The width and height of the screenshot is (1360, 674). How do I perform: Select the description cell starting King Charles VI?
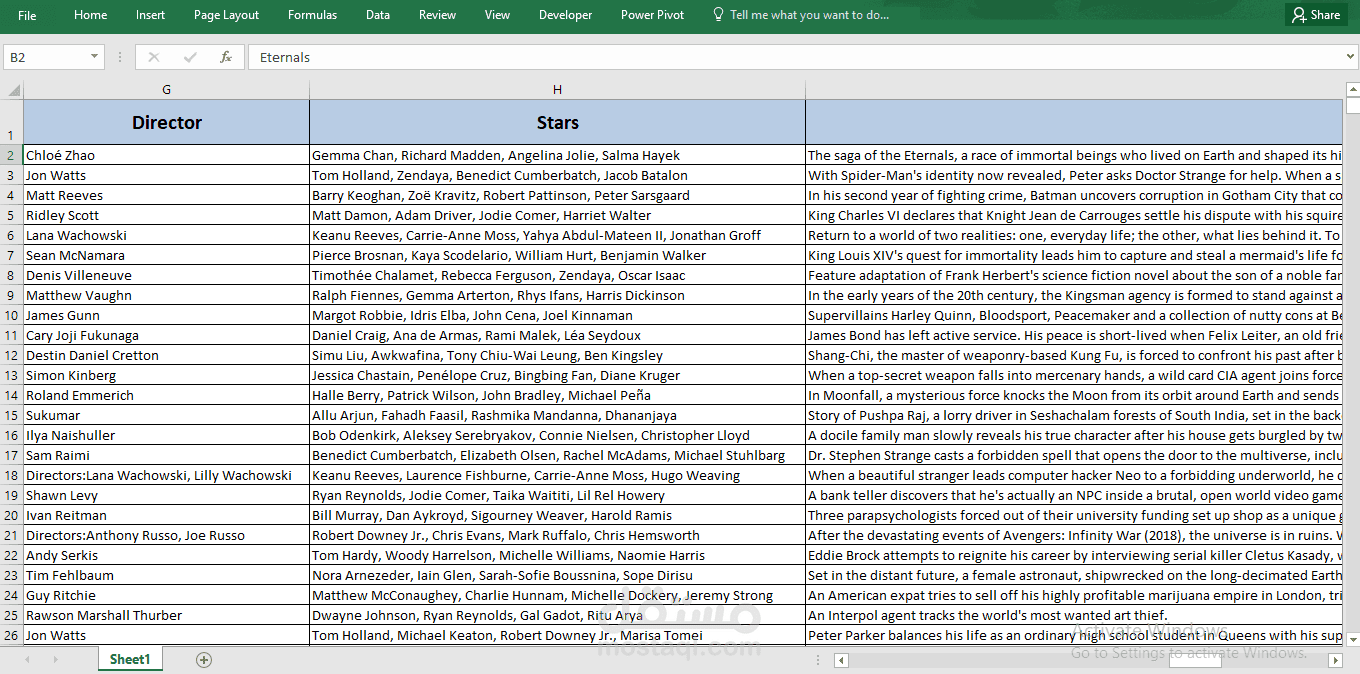(1074, 215)
